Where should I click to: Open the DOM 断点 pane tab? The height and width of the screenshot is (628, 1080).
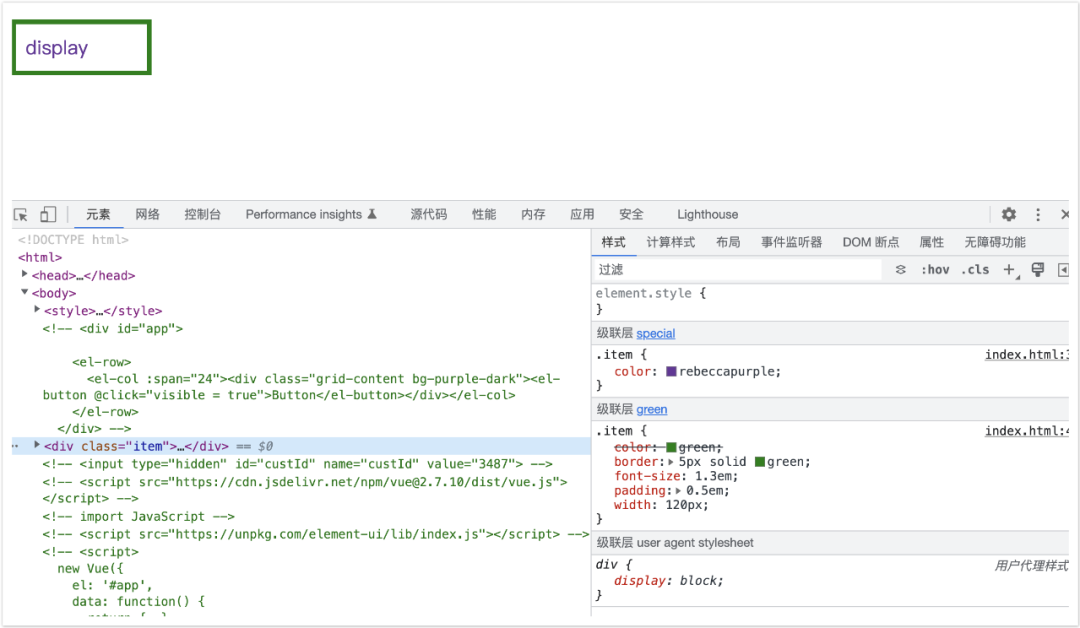[x=871, y=242]
